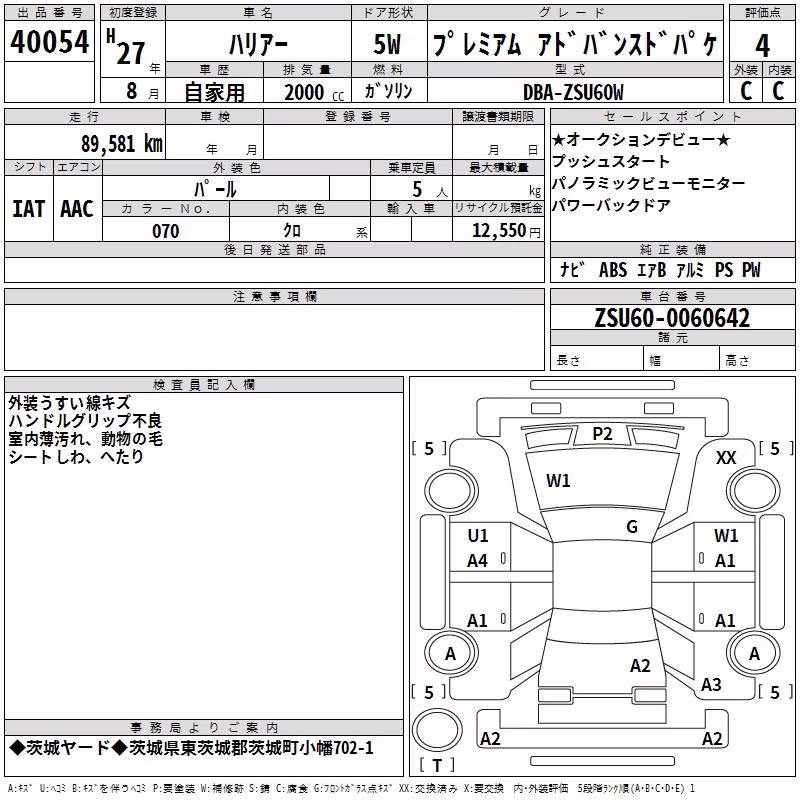
Task: Select the 車台番号 header
Action: 672,296
